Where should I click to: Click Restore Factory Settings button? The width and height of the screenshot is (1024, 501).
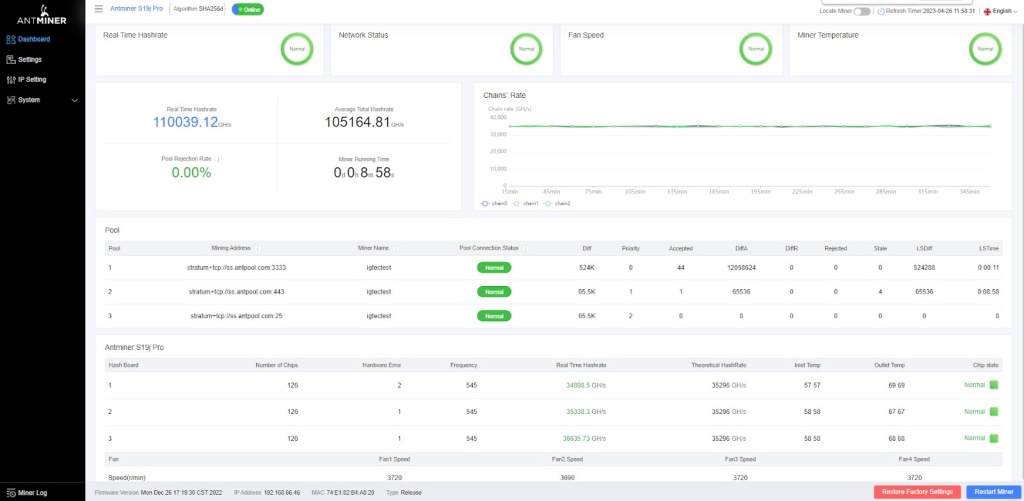click(x=918, y=492)
